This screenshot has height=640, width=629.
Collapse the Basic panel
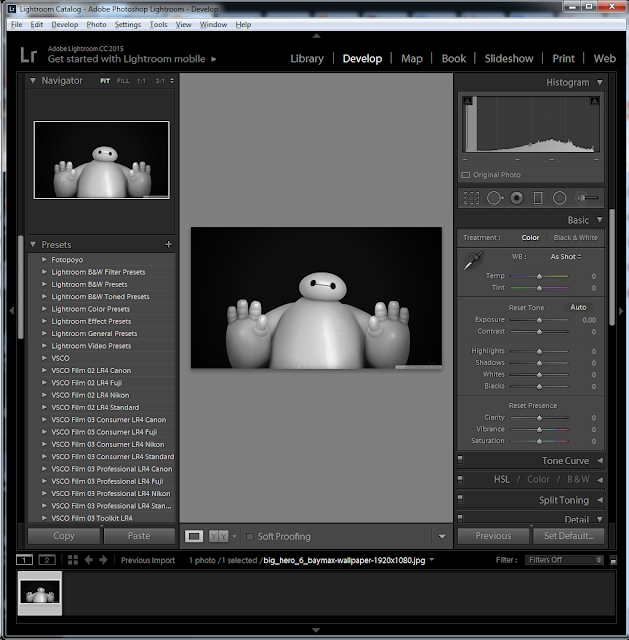point(600,220)
